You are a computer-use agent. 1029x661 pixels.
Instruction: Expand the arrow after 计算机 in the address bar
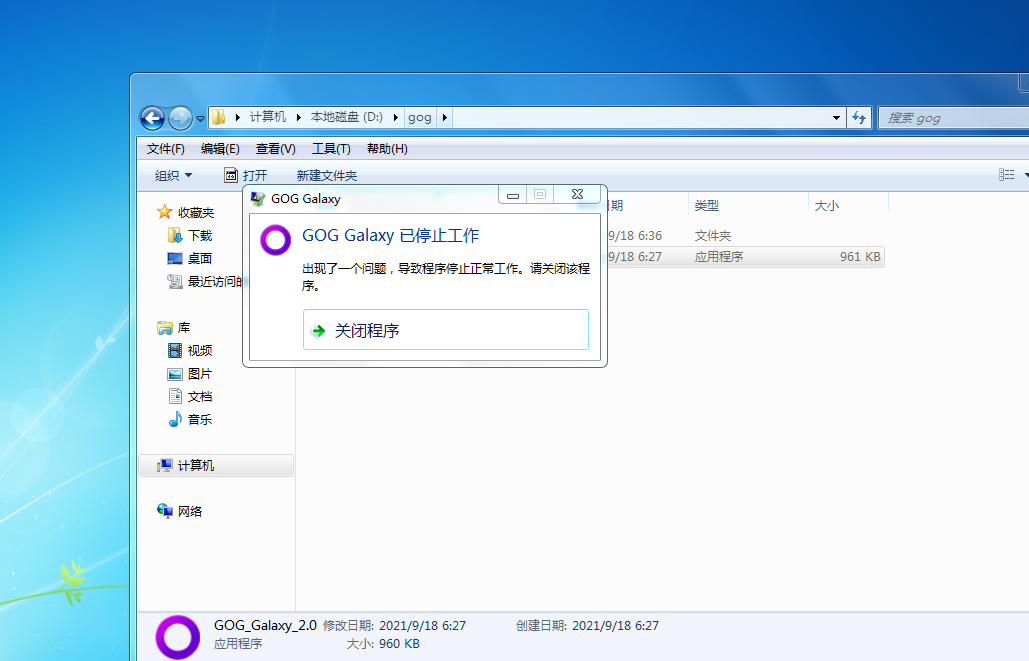click(299, 117)
